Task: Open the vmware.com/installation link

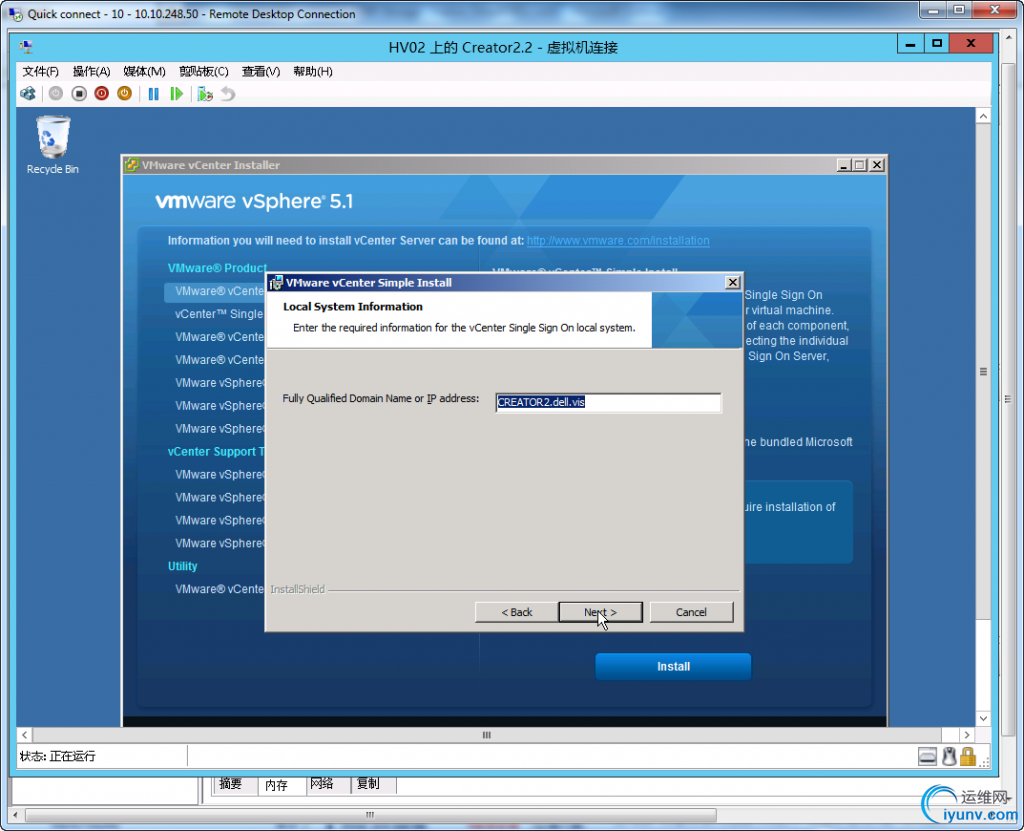Action: pos(618,240)
